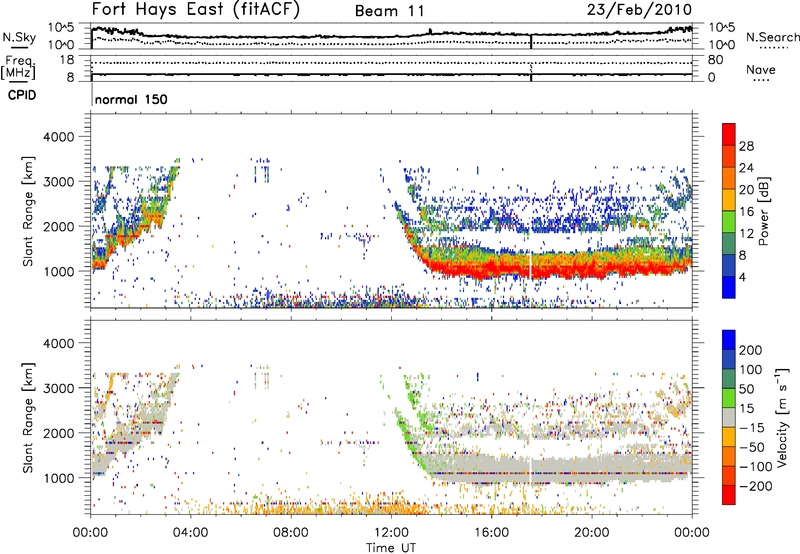The width and height of the screenshot is (800, 554).
Task: Click the '4000' tick on the power panel axis
Action: [x=59, y=137]
